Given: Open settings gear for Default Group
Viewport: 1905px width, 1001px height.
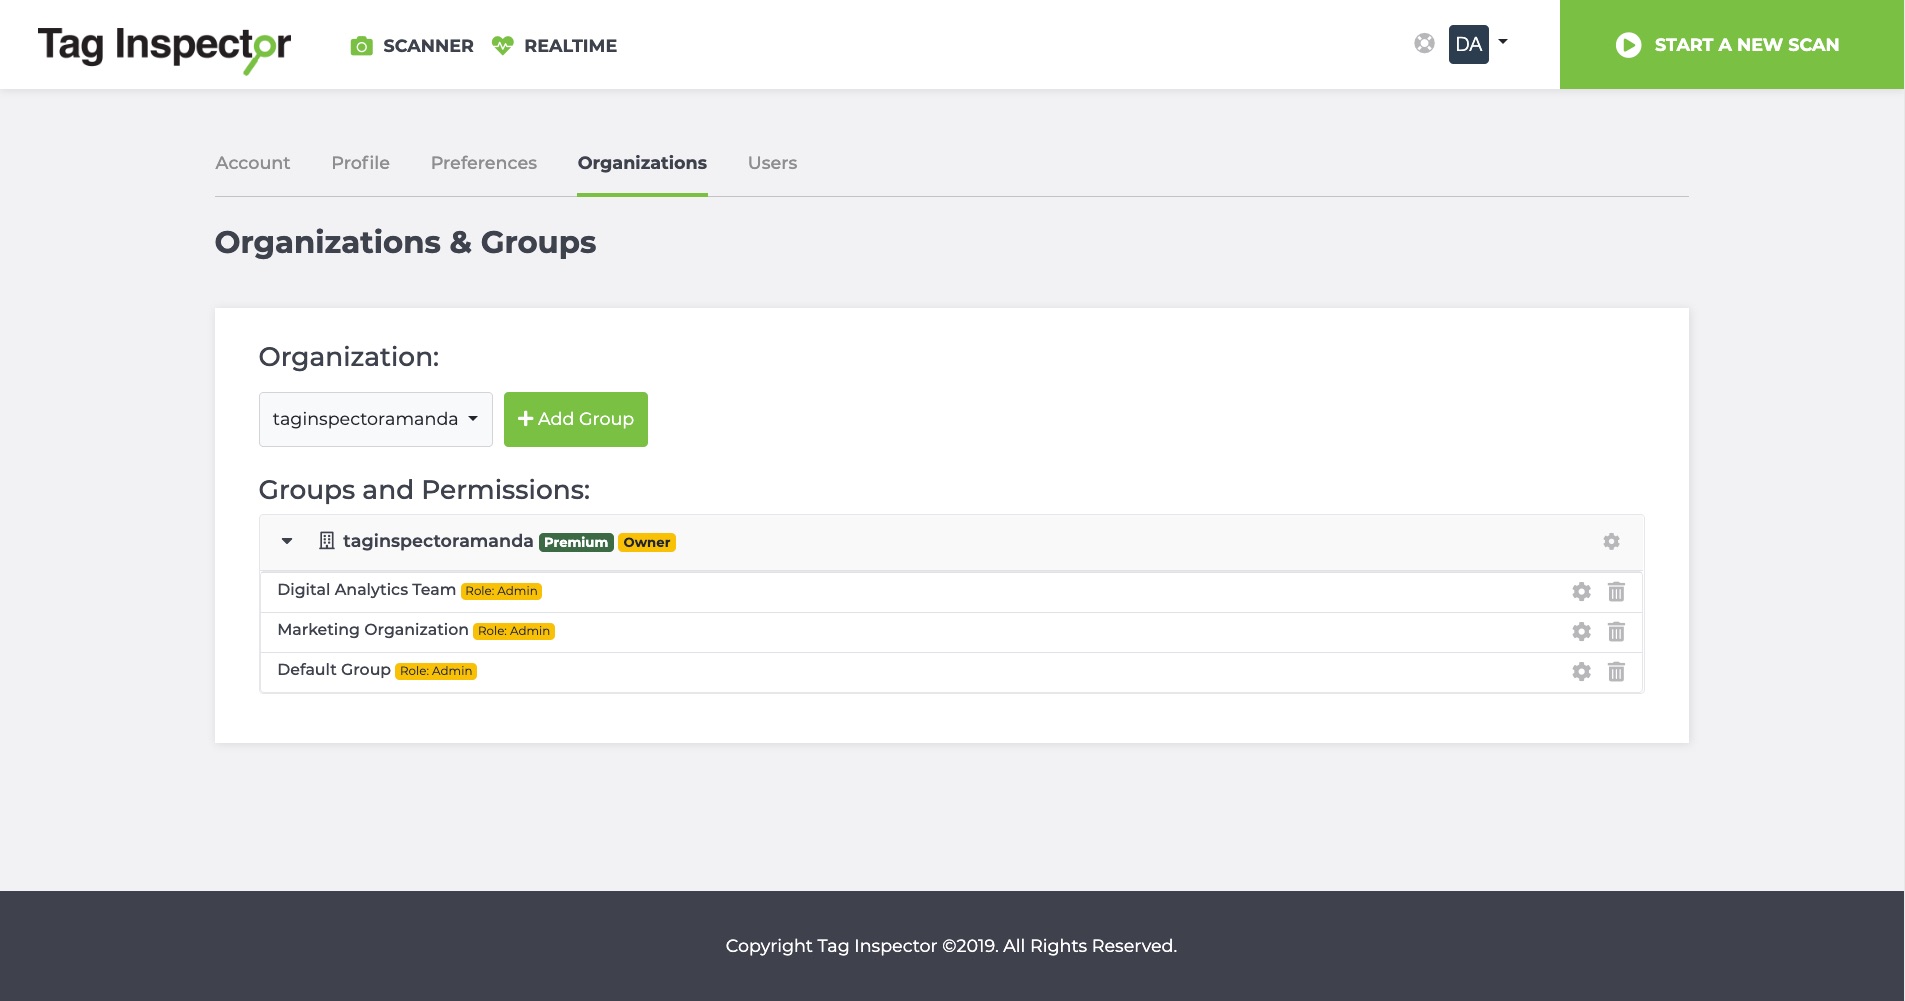Looking at the screenshot, I should [1581, 672].
